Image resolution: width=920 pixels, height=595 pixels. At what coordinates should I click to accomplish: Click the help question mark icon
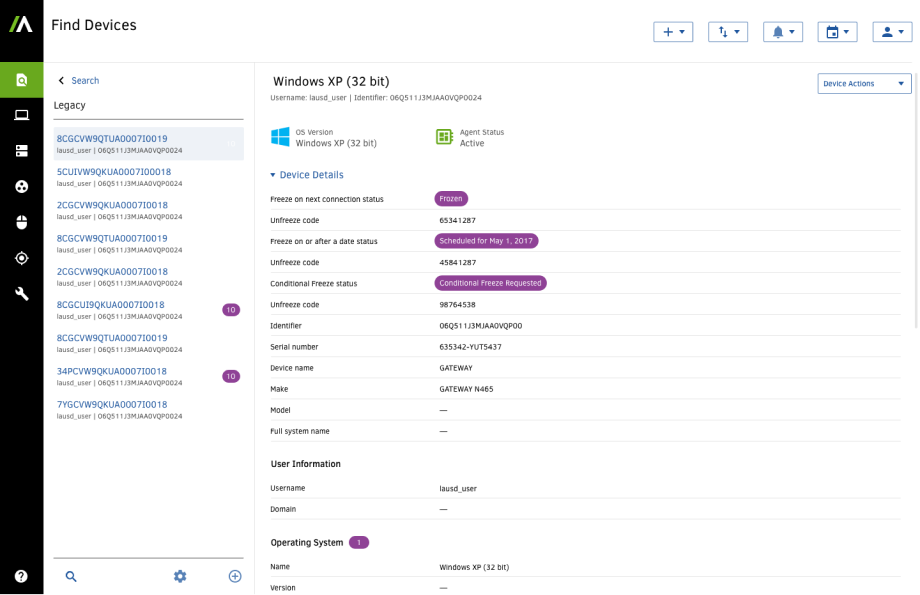coord(21,576)
